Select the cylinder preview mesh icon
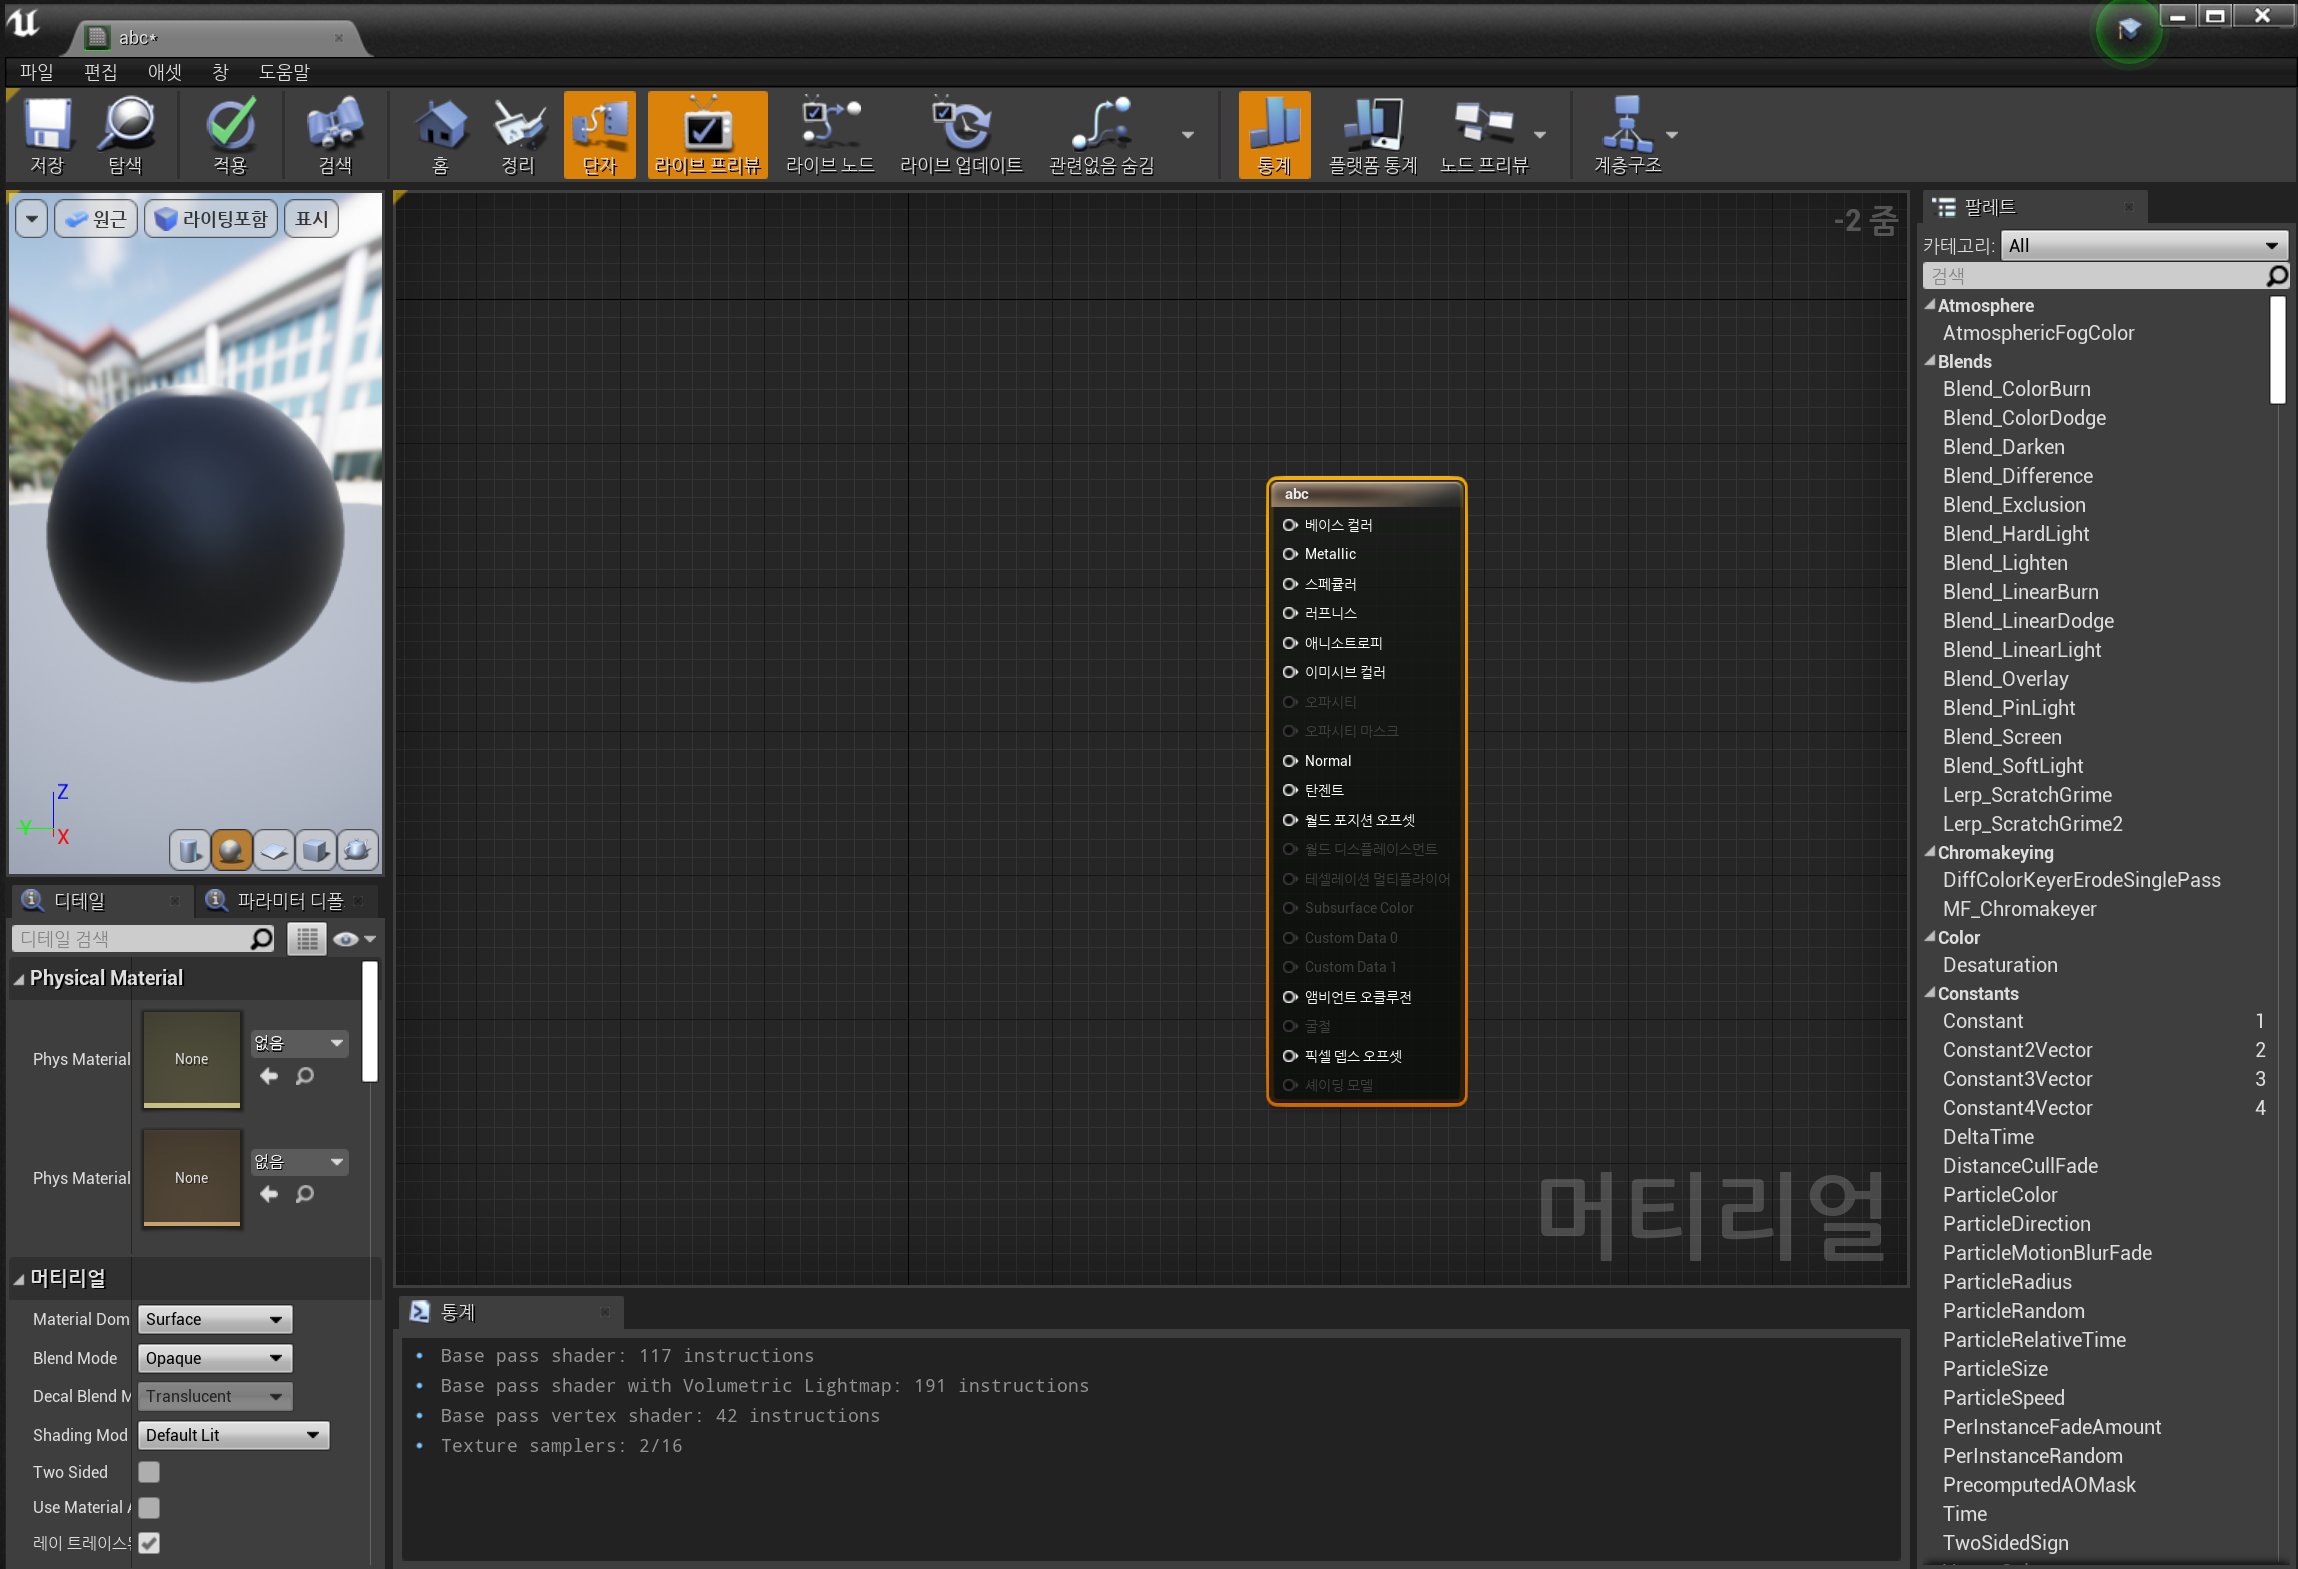The height and width of the screenshot is (1569, 2298). (x=189, y=850)
